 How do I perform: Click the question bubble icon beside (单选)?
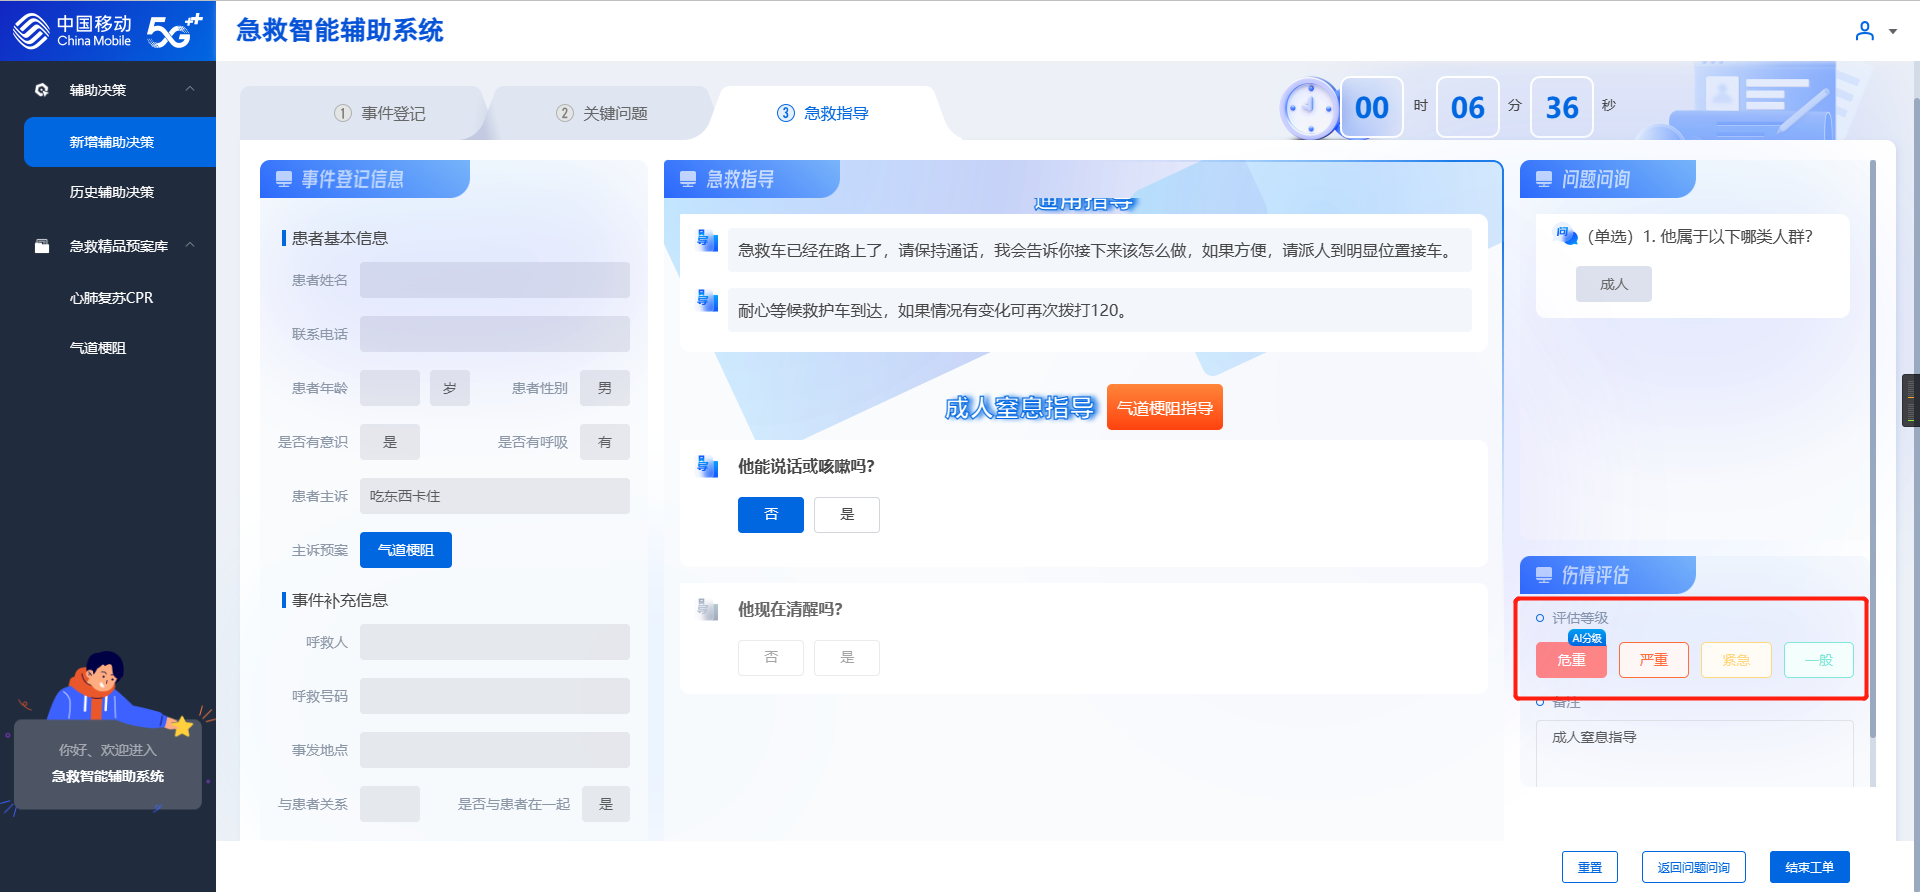pos(1565,235)
